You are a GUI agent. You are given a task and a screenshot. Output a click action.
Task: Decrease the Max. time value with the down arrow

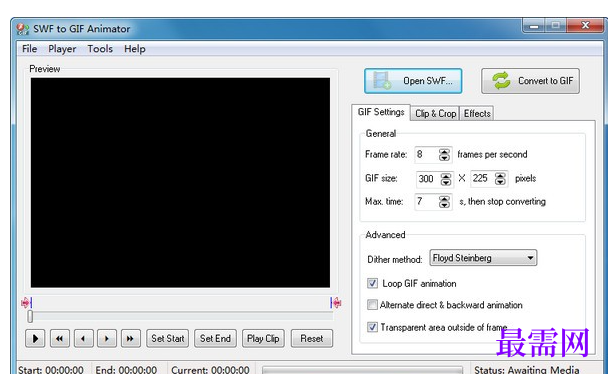pos(444,205)
